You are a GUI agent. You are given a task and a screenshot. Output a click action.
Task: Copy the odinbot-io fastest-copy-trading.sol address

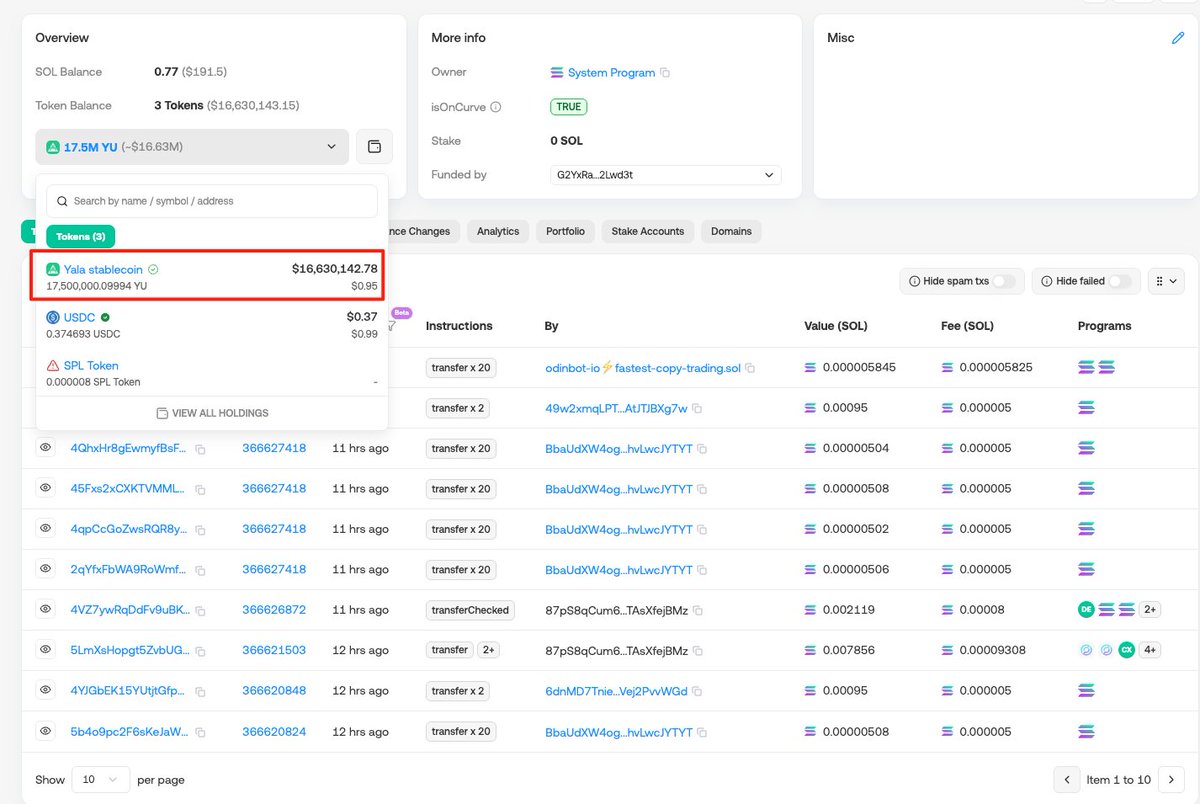(x=750, y=369)
